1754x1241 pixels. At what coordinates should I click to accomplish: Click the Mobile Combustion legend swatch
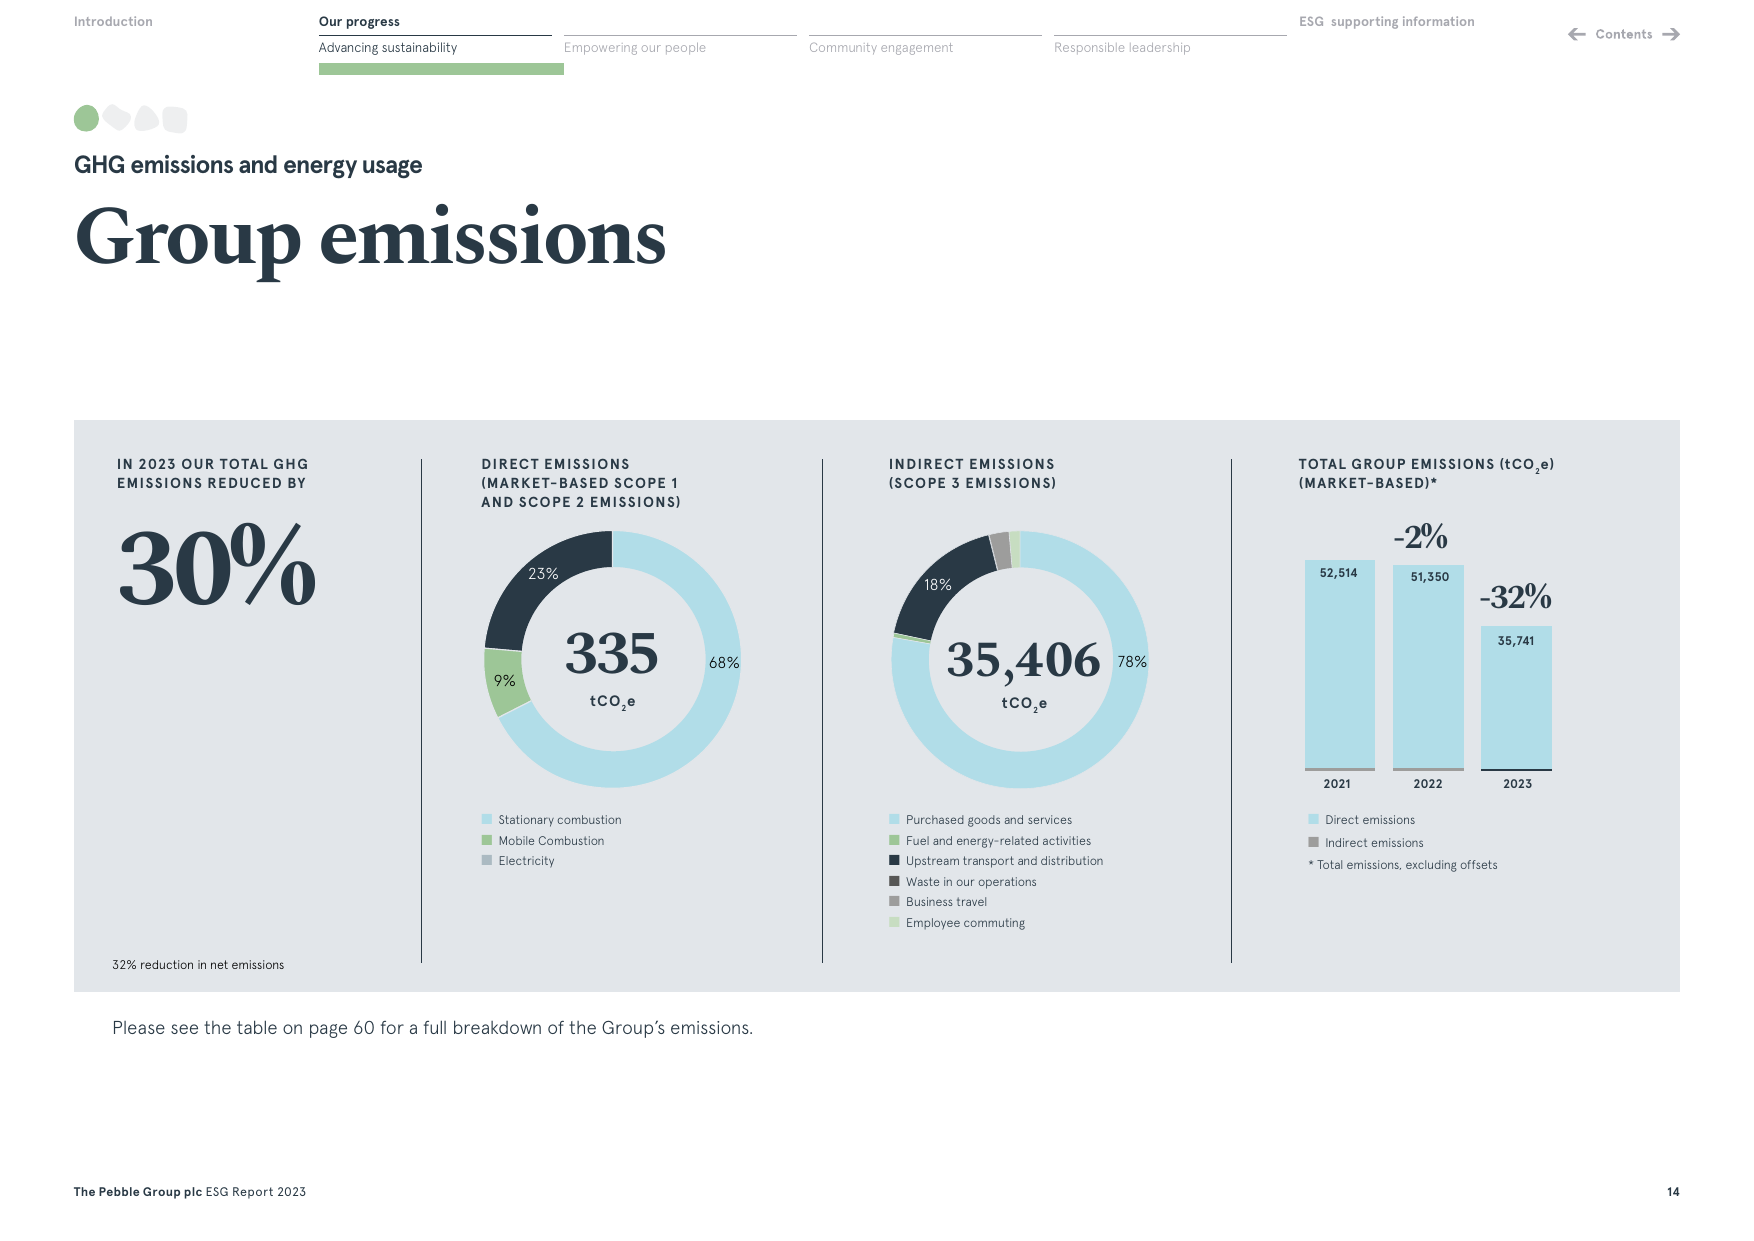(487, 840)
